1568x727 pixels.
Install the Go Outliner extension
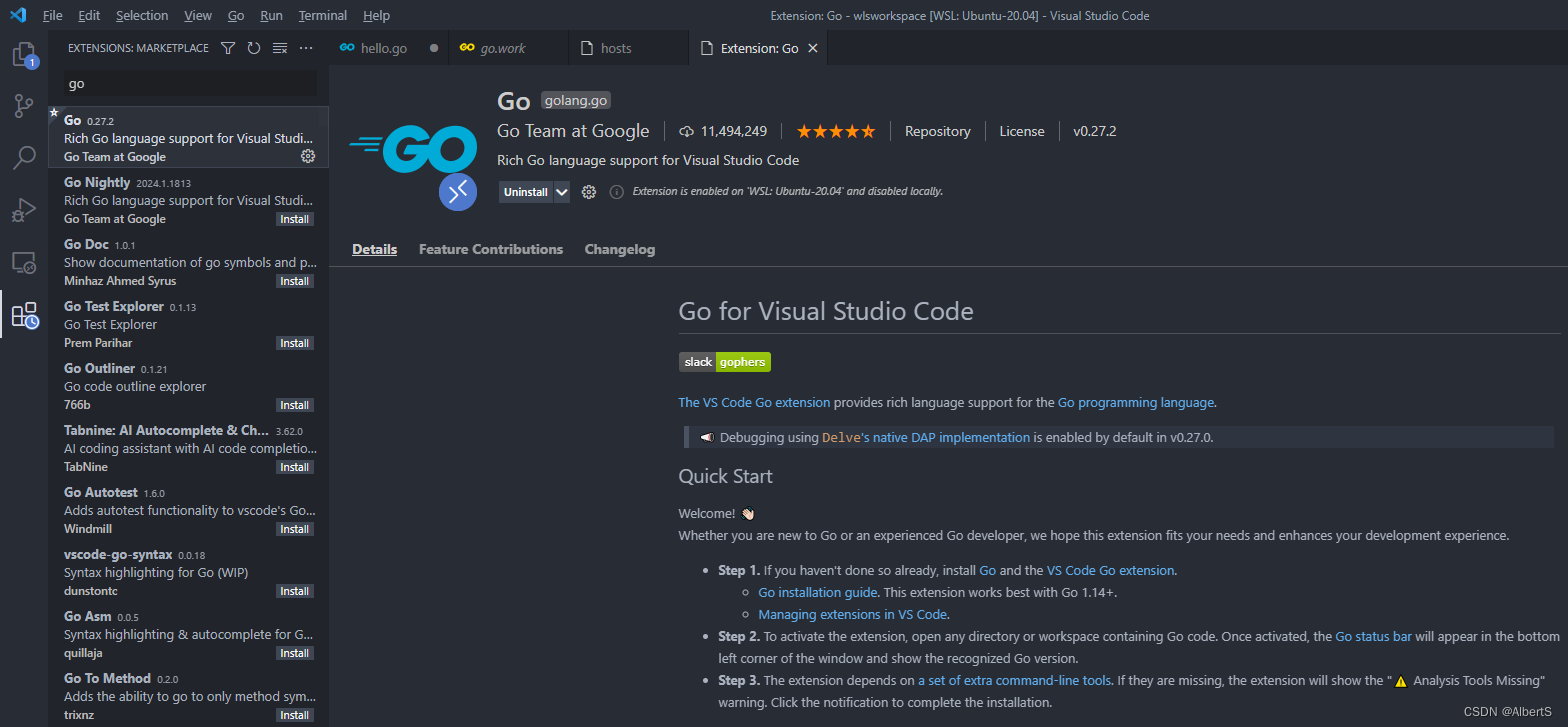coord(294,405)
